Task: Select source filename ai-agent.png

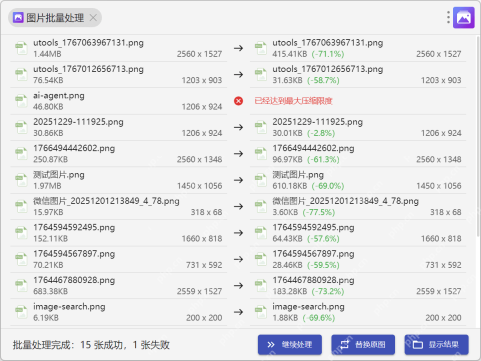Action: click(59, 96)
